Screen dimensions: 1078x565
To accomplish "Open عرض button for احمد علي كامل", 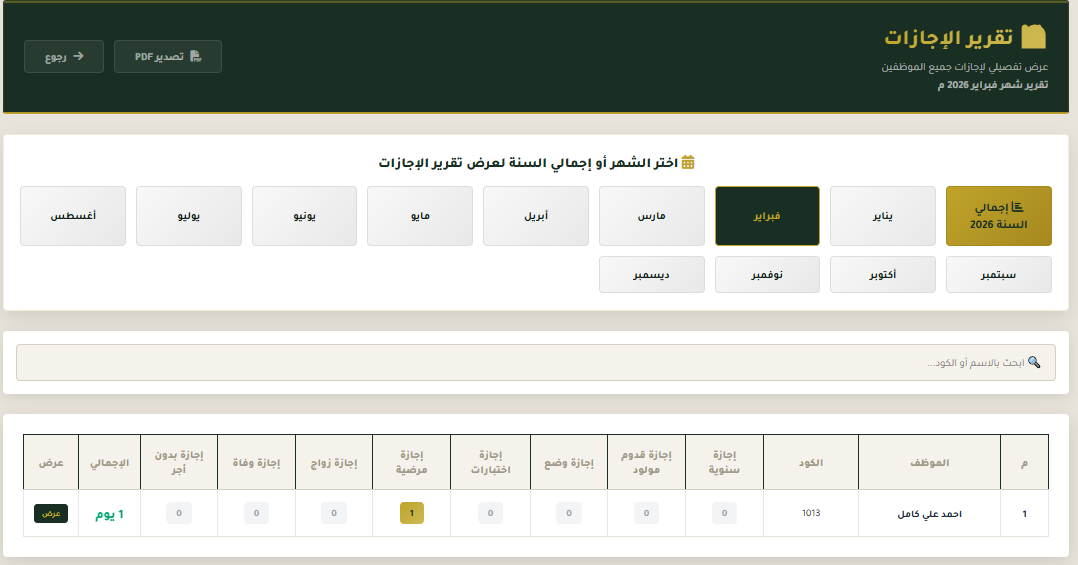I will (x=51, y=513).
